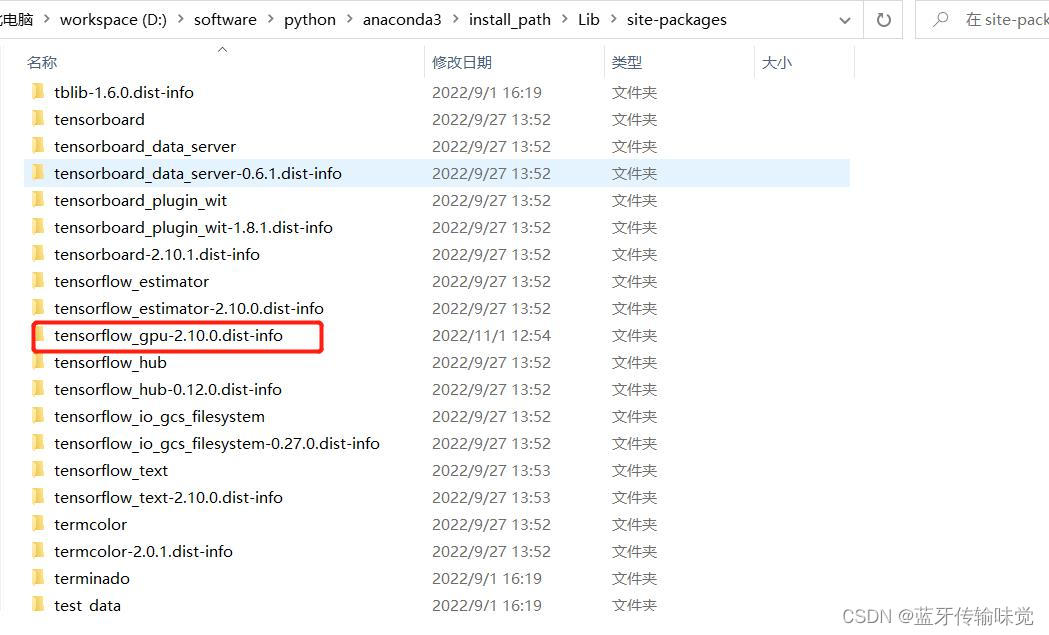Screen dimensions: 1049x635
Task: Click folder icon of tensorflow_hub
Action: 38,362
